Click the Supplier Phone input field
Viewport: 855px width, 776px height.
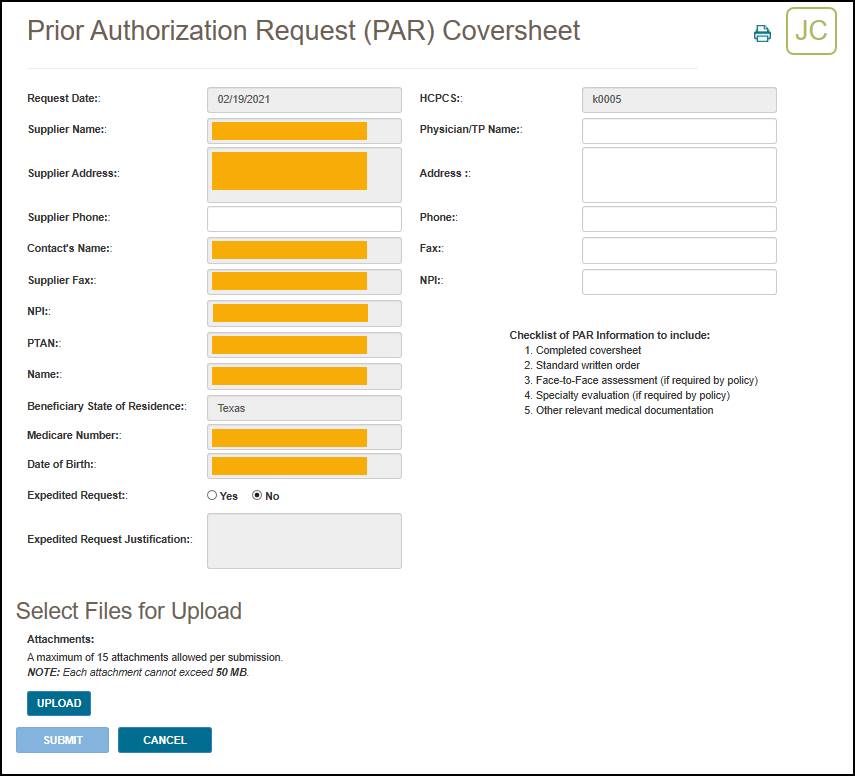pos(303,218)
